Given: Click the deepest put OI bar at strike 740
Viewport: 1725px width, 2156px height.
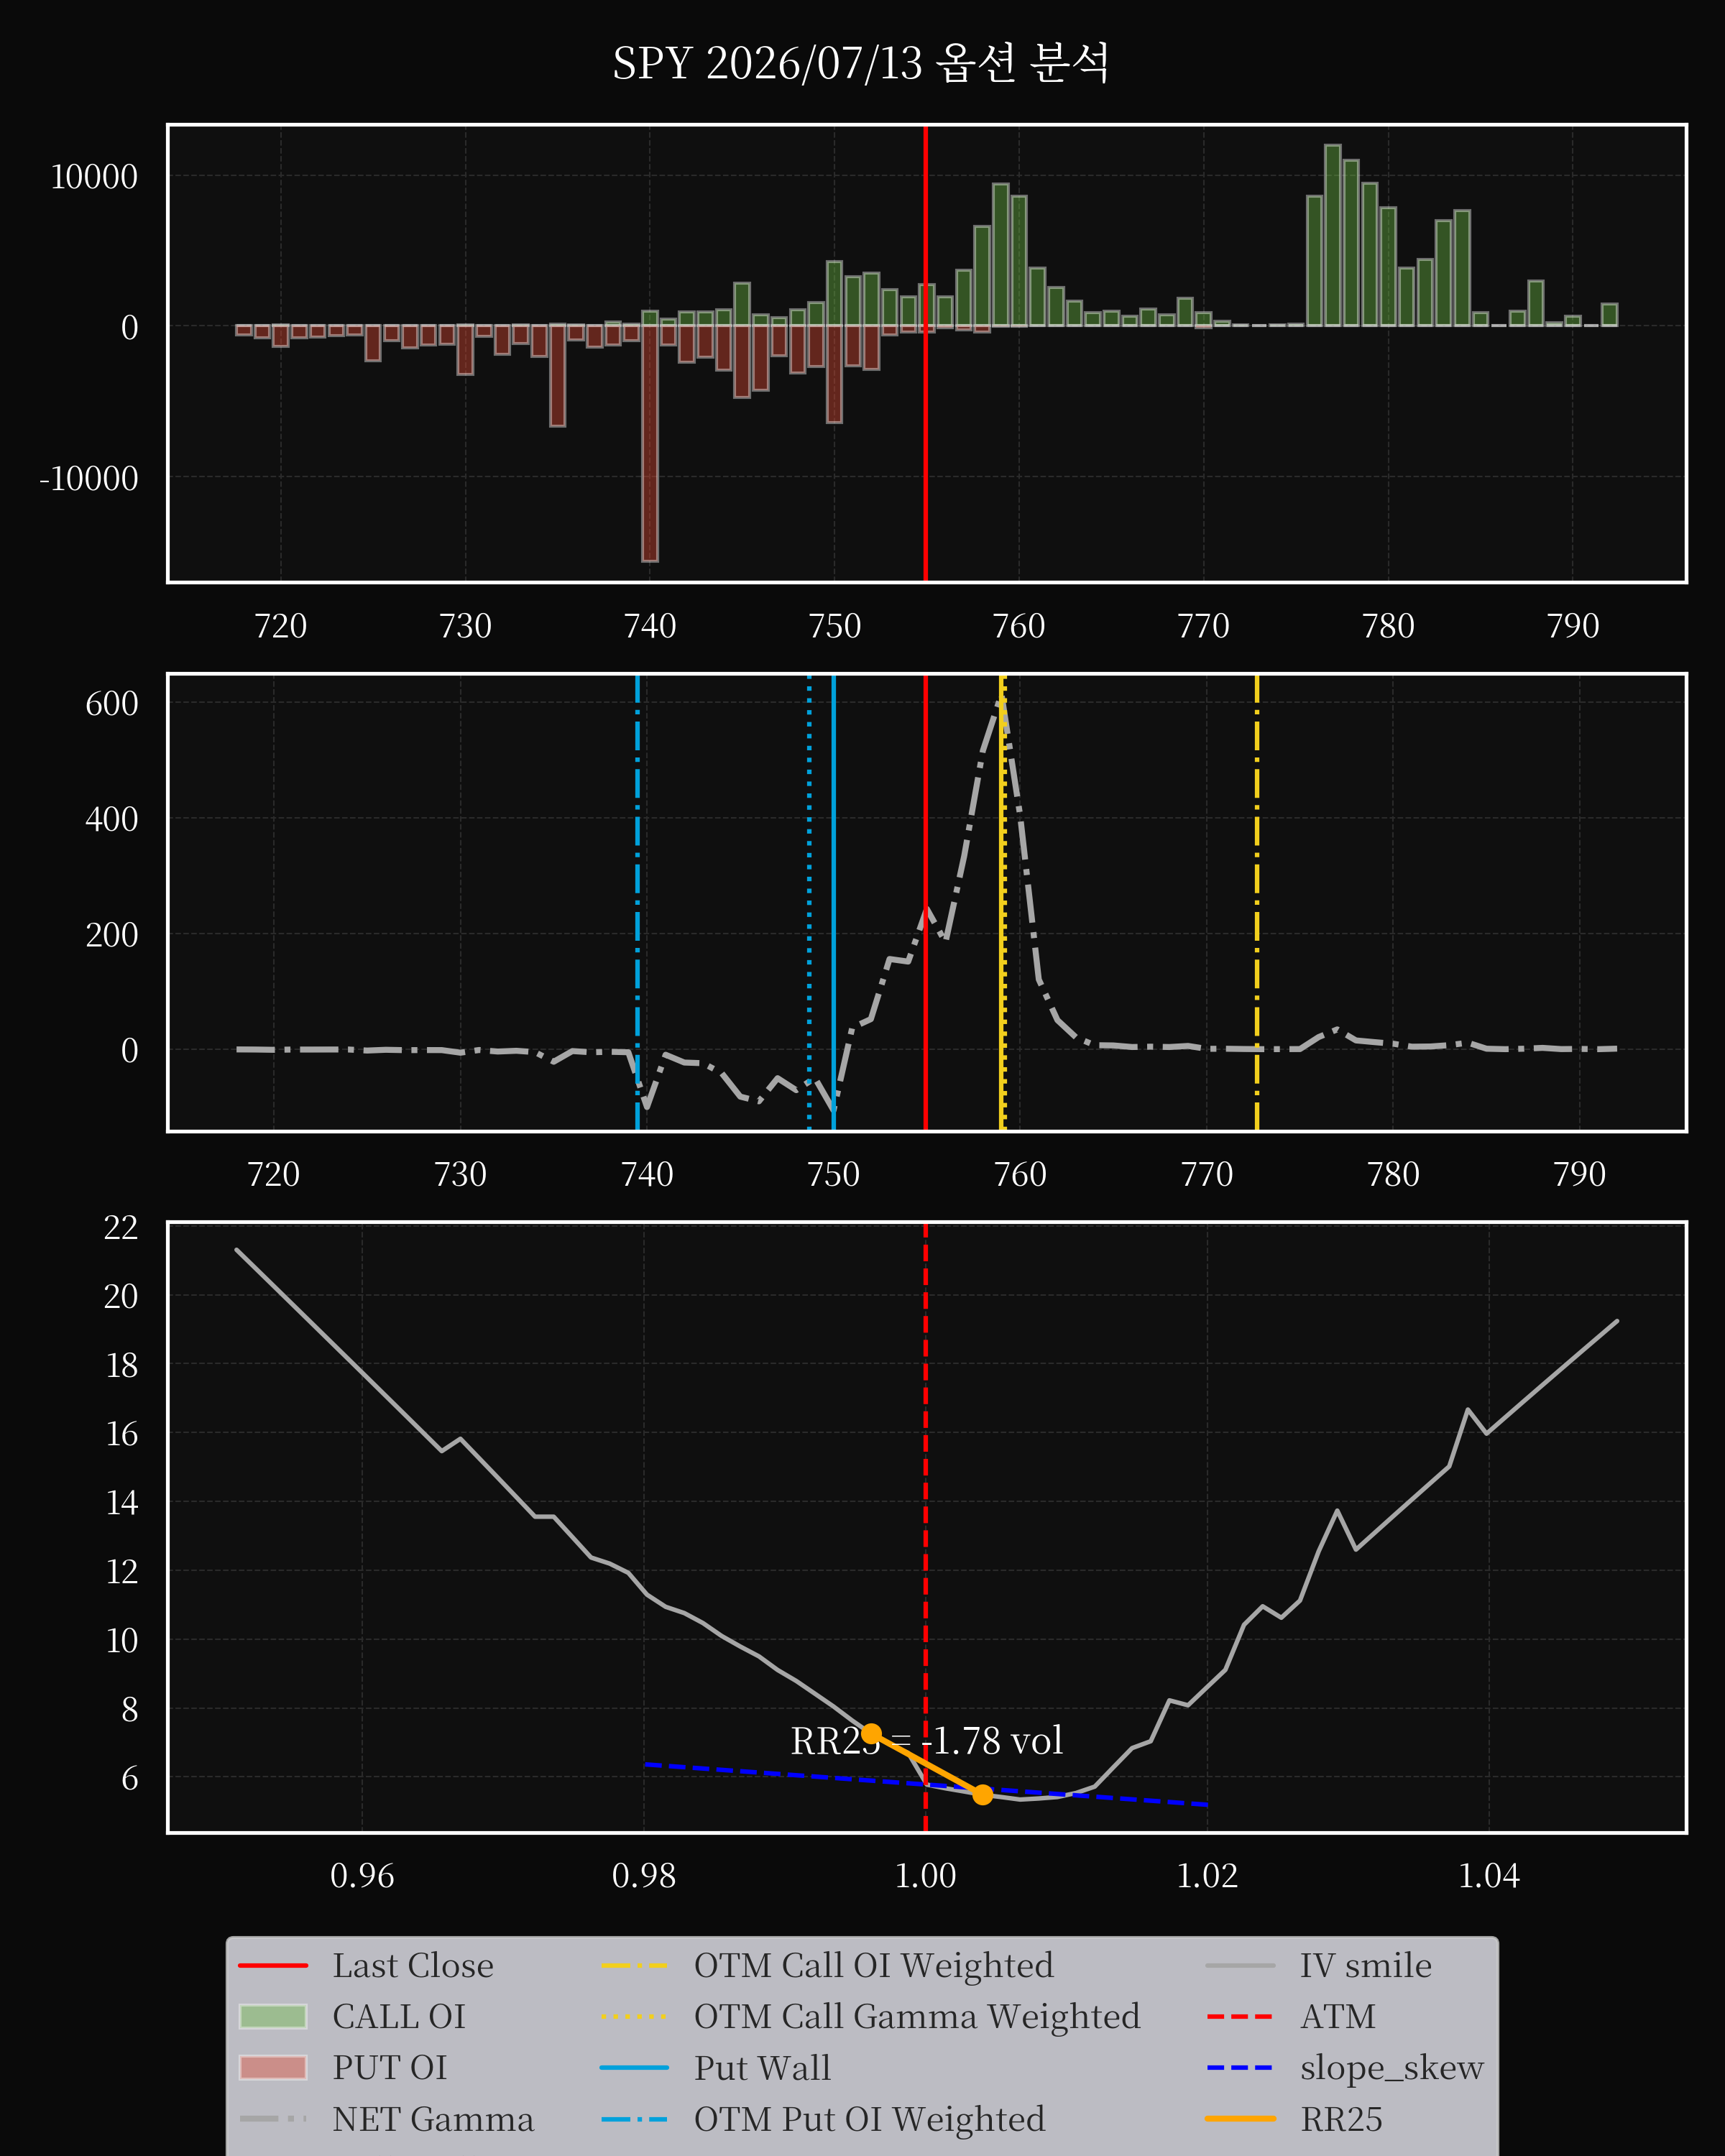Looking at the screenshot, I should pyautogui.click(x=650, y=443).
